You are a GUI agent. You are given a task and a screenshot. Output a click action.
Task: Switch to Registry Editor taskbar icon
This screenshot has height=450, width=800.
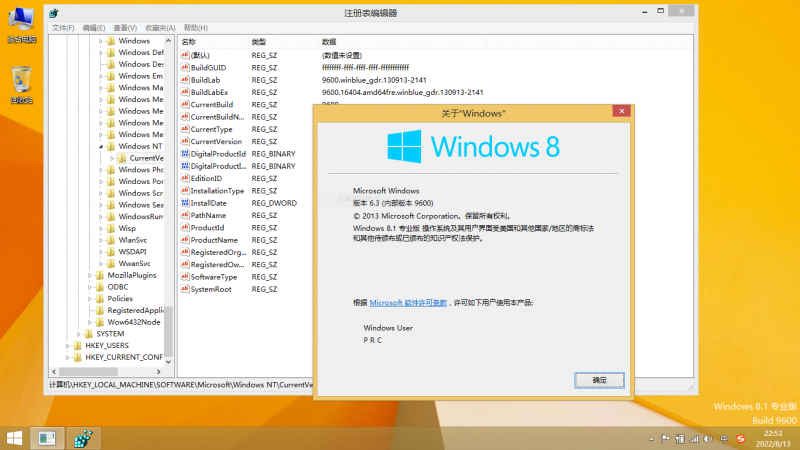pyautogui.click(x=83, y=438)
